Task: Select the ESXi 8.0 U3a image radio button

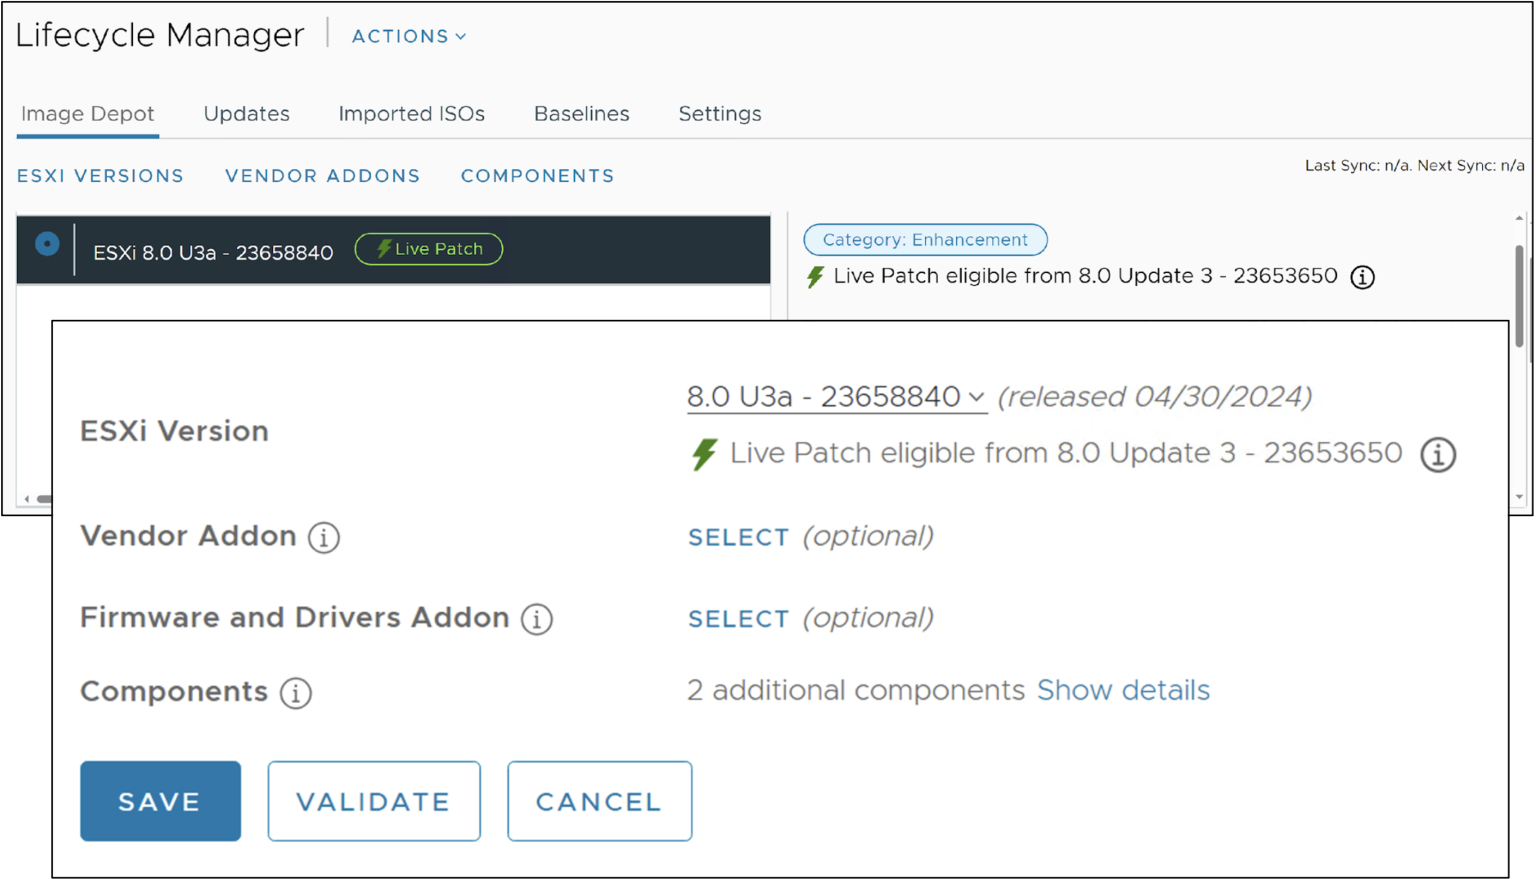Action: coord(47,243)
